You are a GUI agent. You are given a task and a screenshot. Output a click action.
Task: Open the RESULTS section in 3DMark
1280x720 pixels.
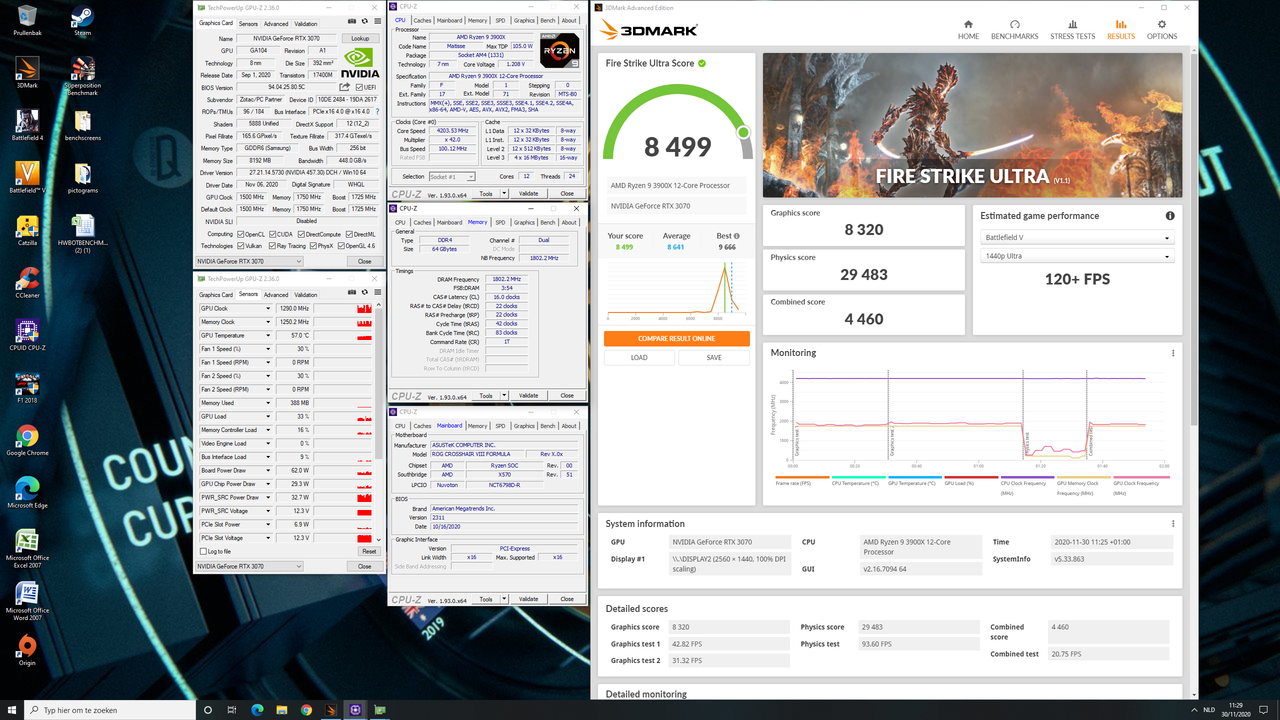tap(1121, 29)
